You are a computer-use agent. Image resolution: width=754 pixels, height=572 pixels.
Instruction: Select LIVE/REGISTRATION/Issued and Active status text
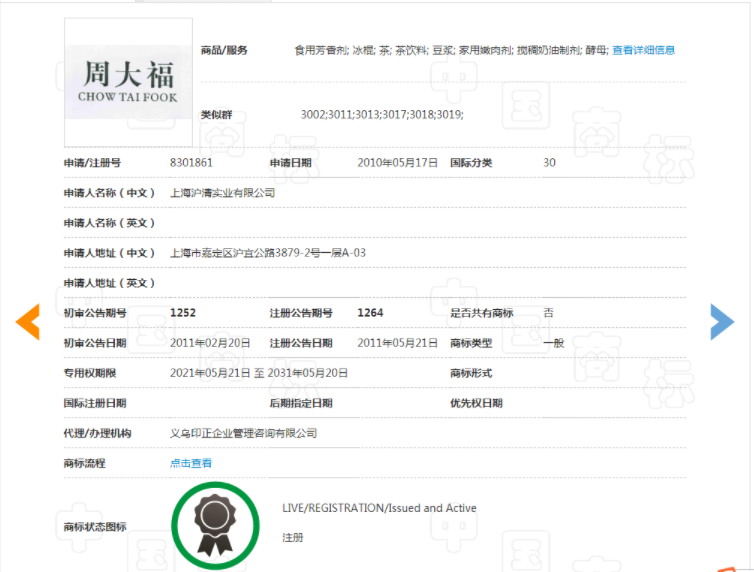(379, 508)
